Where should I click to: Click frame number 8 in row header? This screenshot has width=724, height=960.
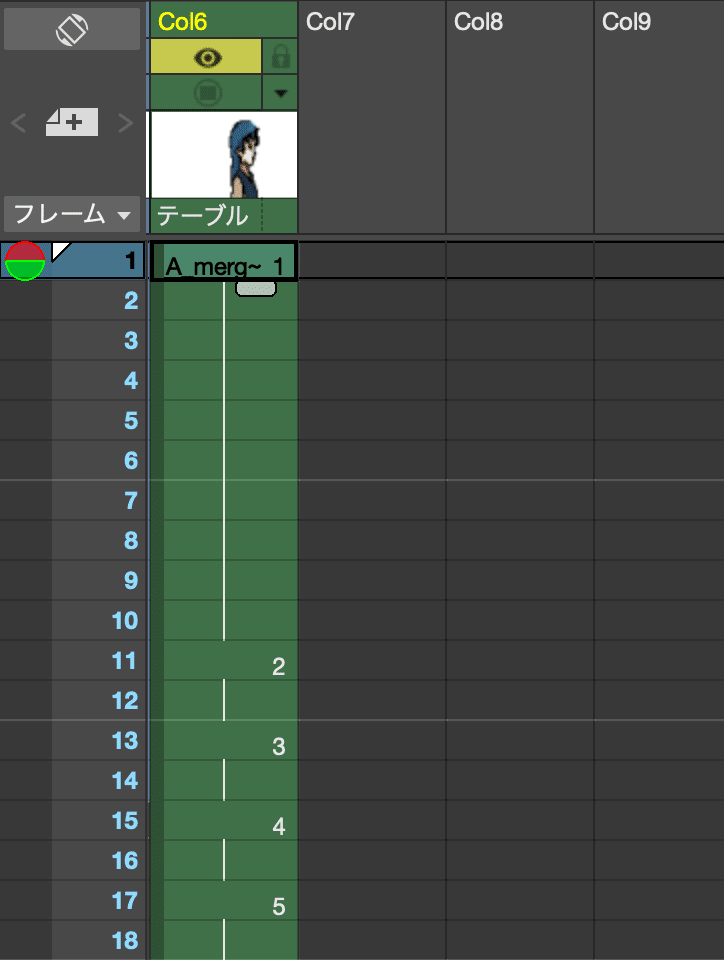click(131, 541)
